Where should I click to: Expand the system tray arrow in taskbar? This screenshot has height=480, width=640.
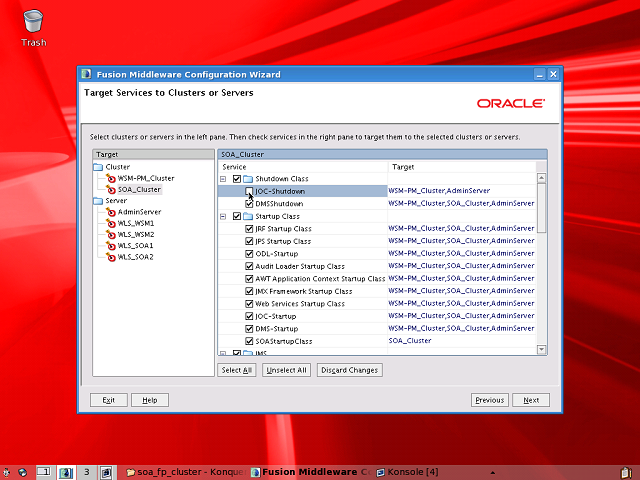(x=493, y=473)
